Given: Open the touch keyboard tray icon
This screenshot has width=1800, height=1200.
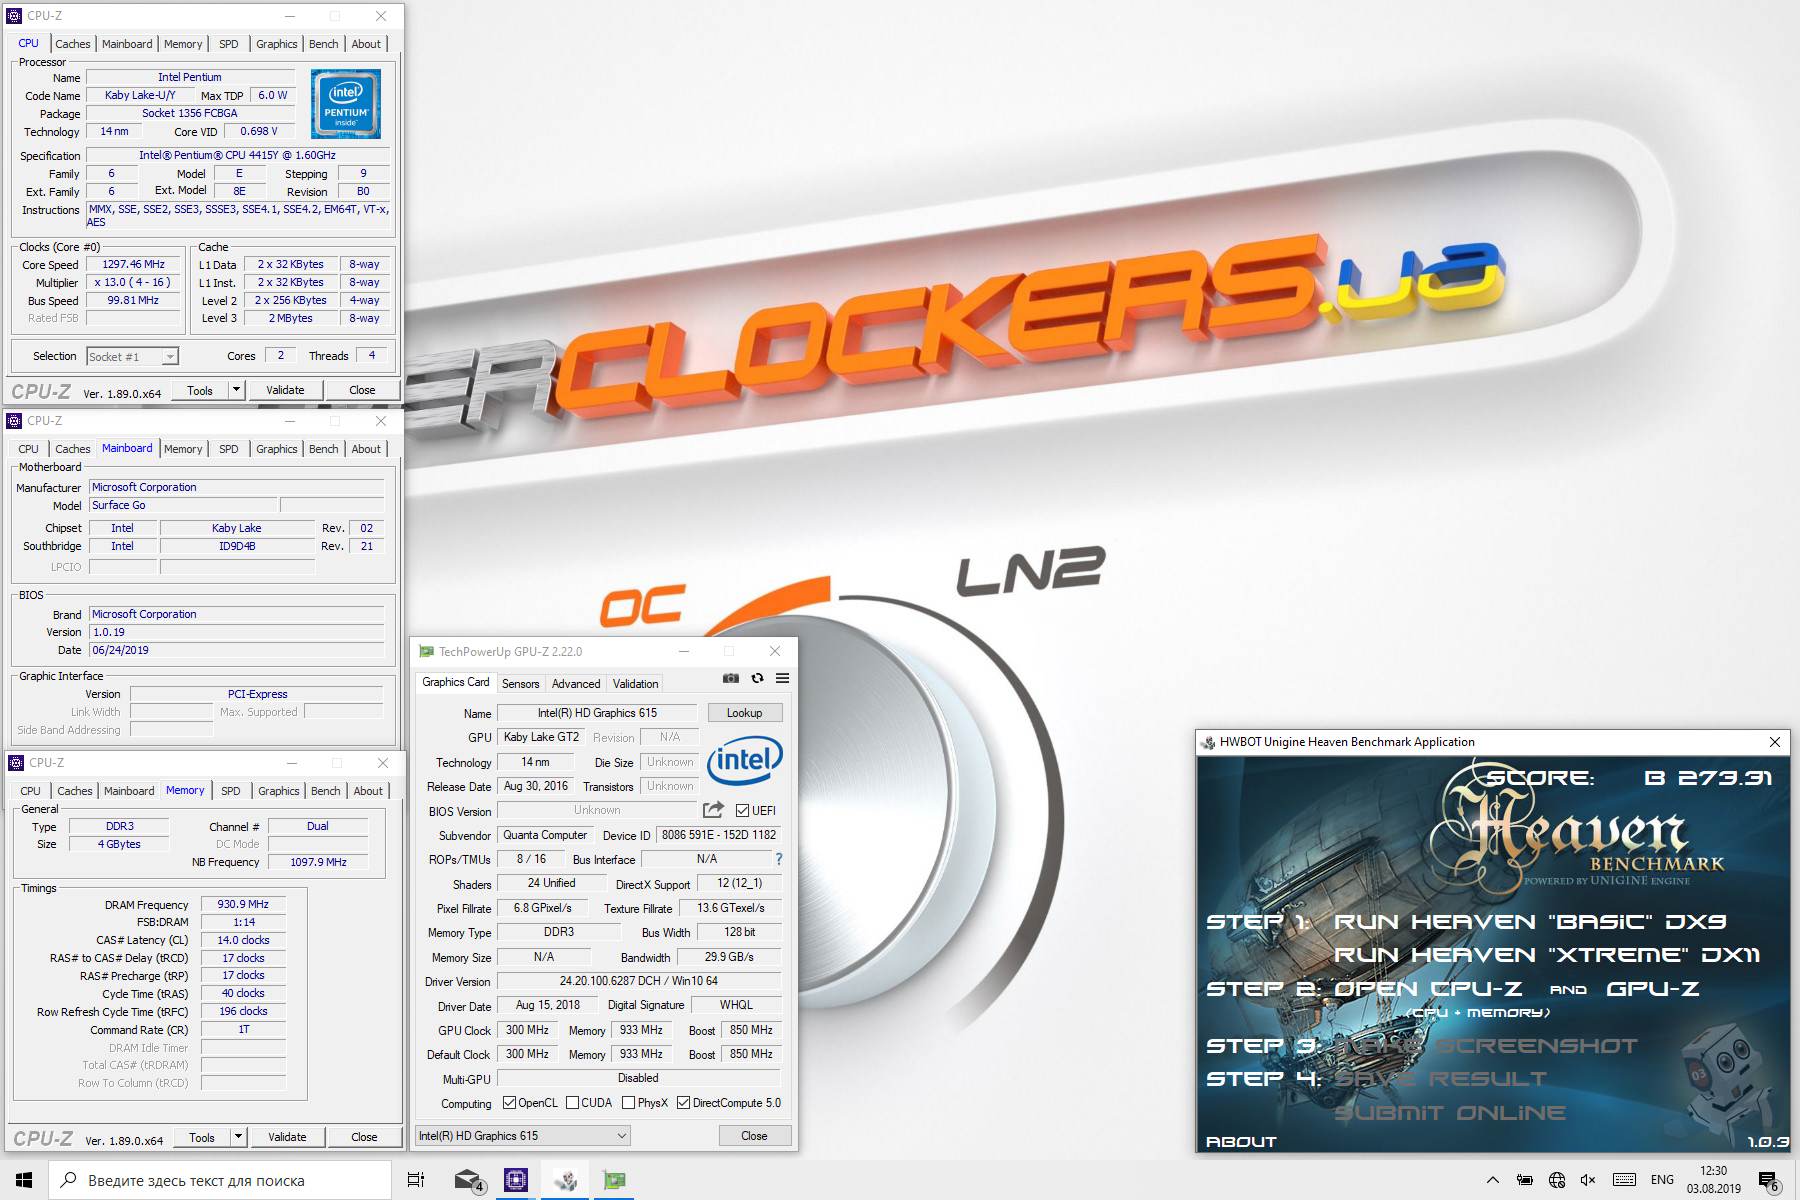Looking at the screenshot, I should pyautogui.click(x=1625, y=1180).
